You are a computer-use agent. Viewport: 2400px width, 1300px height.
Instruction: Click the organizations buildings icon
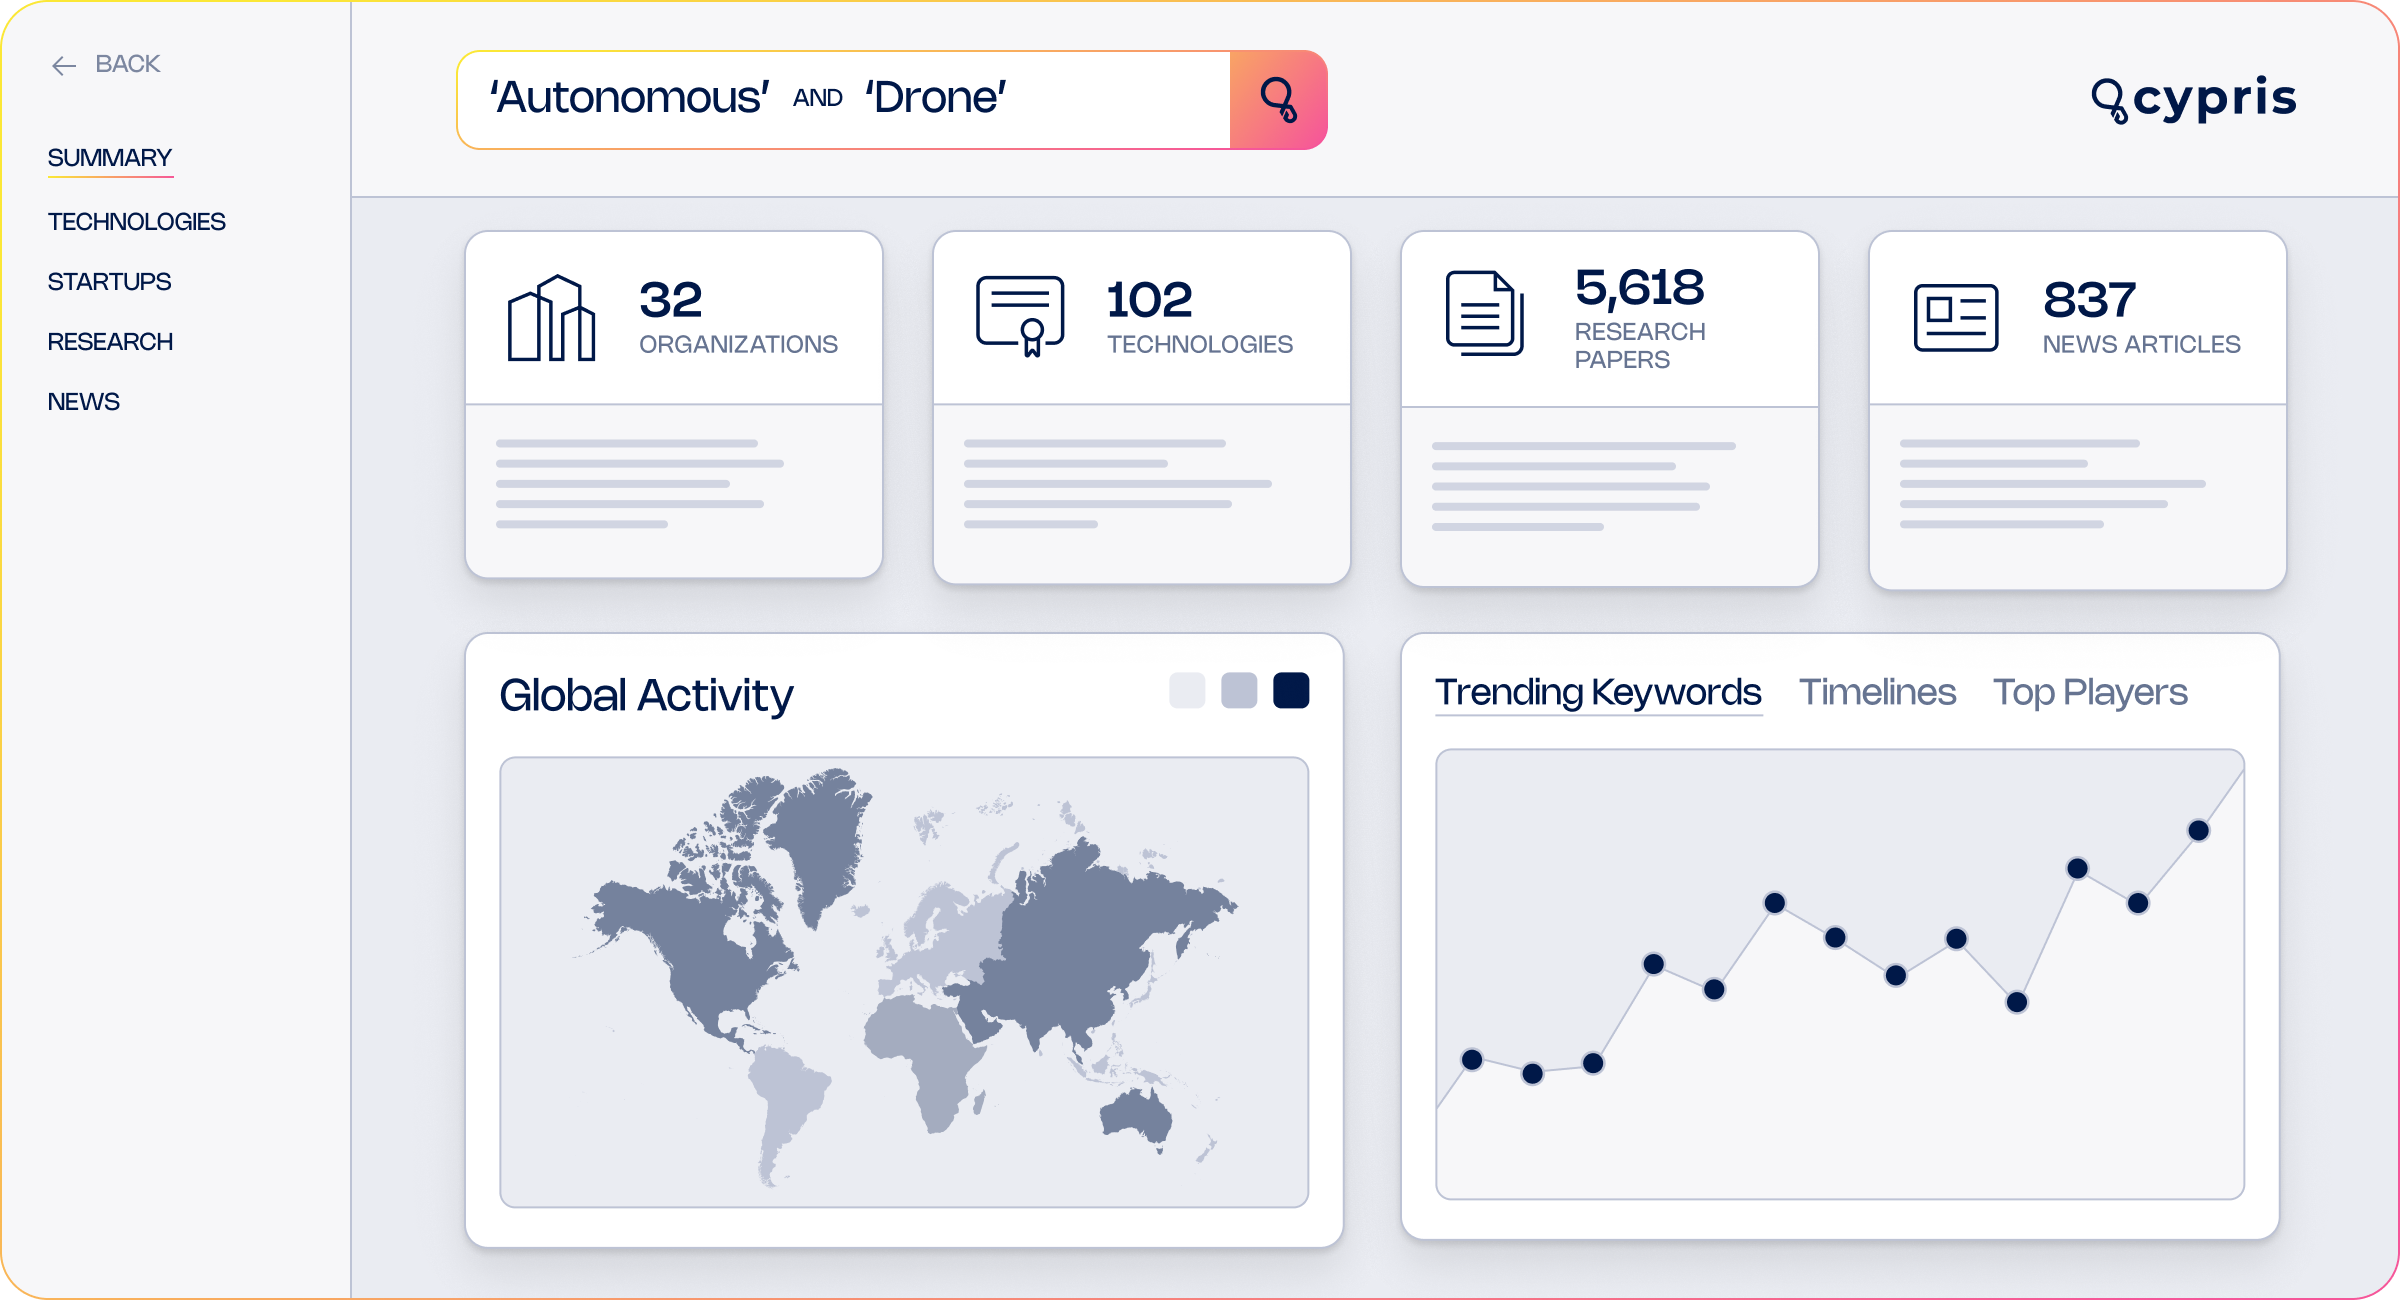pos(552,318)
